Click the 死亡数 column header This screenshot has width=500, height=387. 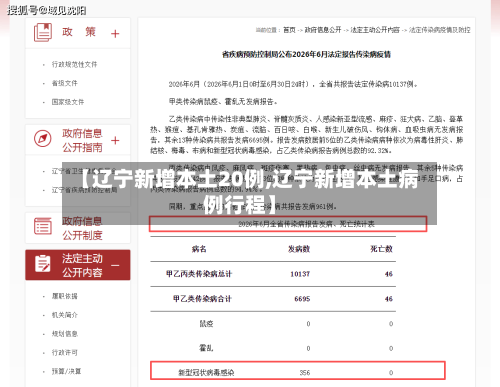pos(382,249)
